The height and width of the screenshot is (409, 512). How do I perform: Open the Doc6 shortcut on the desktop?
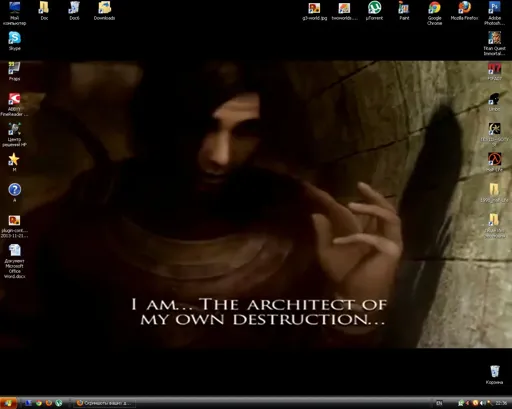[x=74, y=11]
